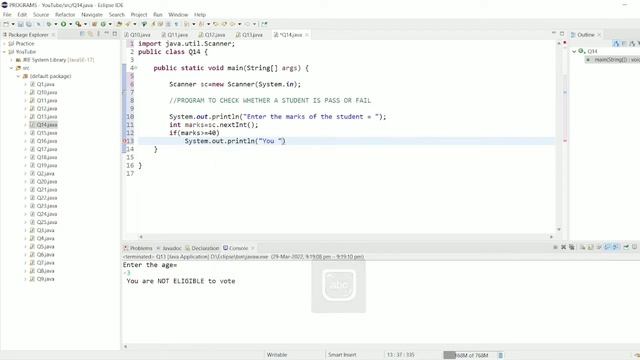Collapse the (default package) node
The width and height of the screenshot is (640, 360).
click(18, 76)
